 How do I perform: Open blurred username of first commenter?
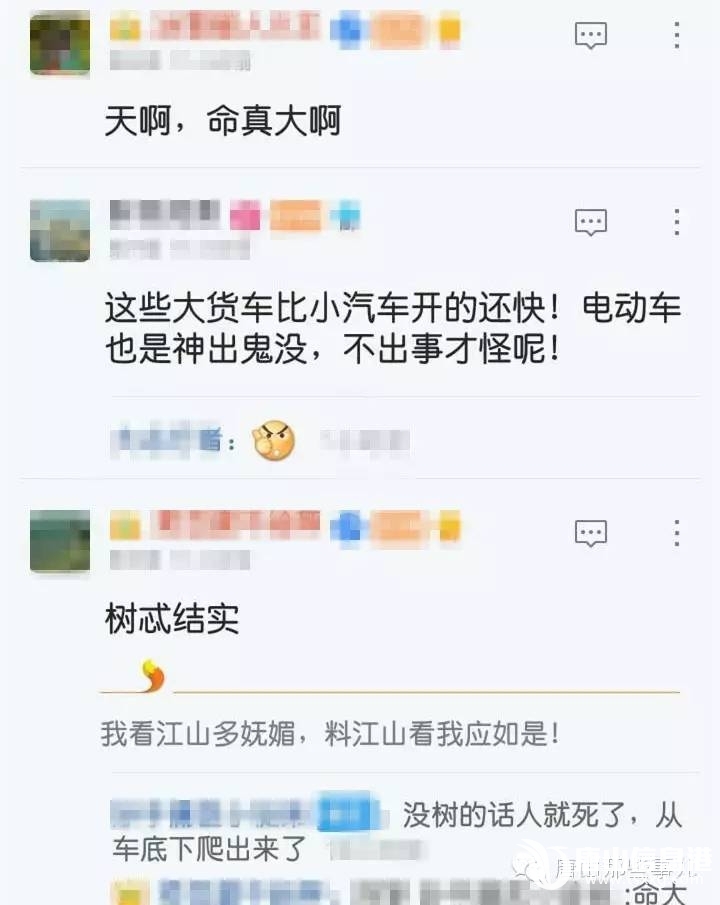point(234,28)
